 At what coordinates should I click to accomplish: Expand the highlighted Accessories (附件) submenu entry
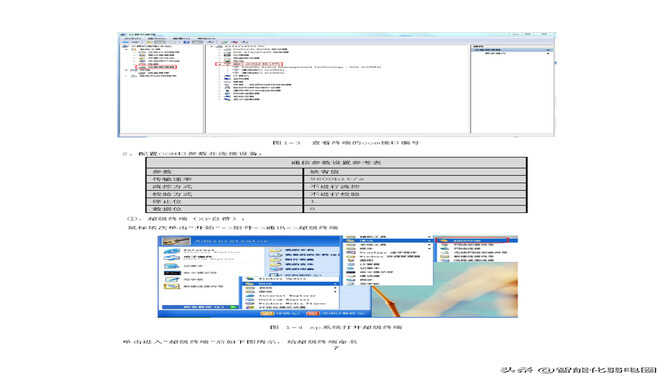290,284
